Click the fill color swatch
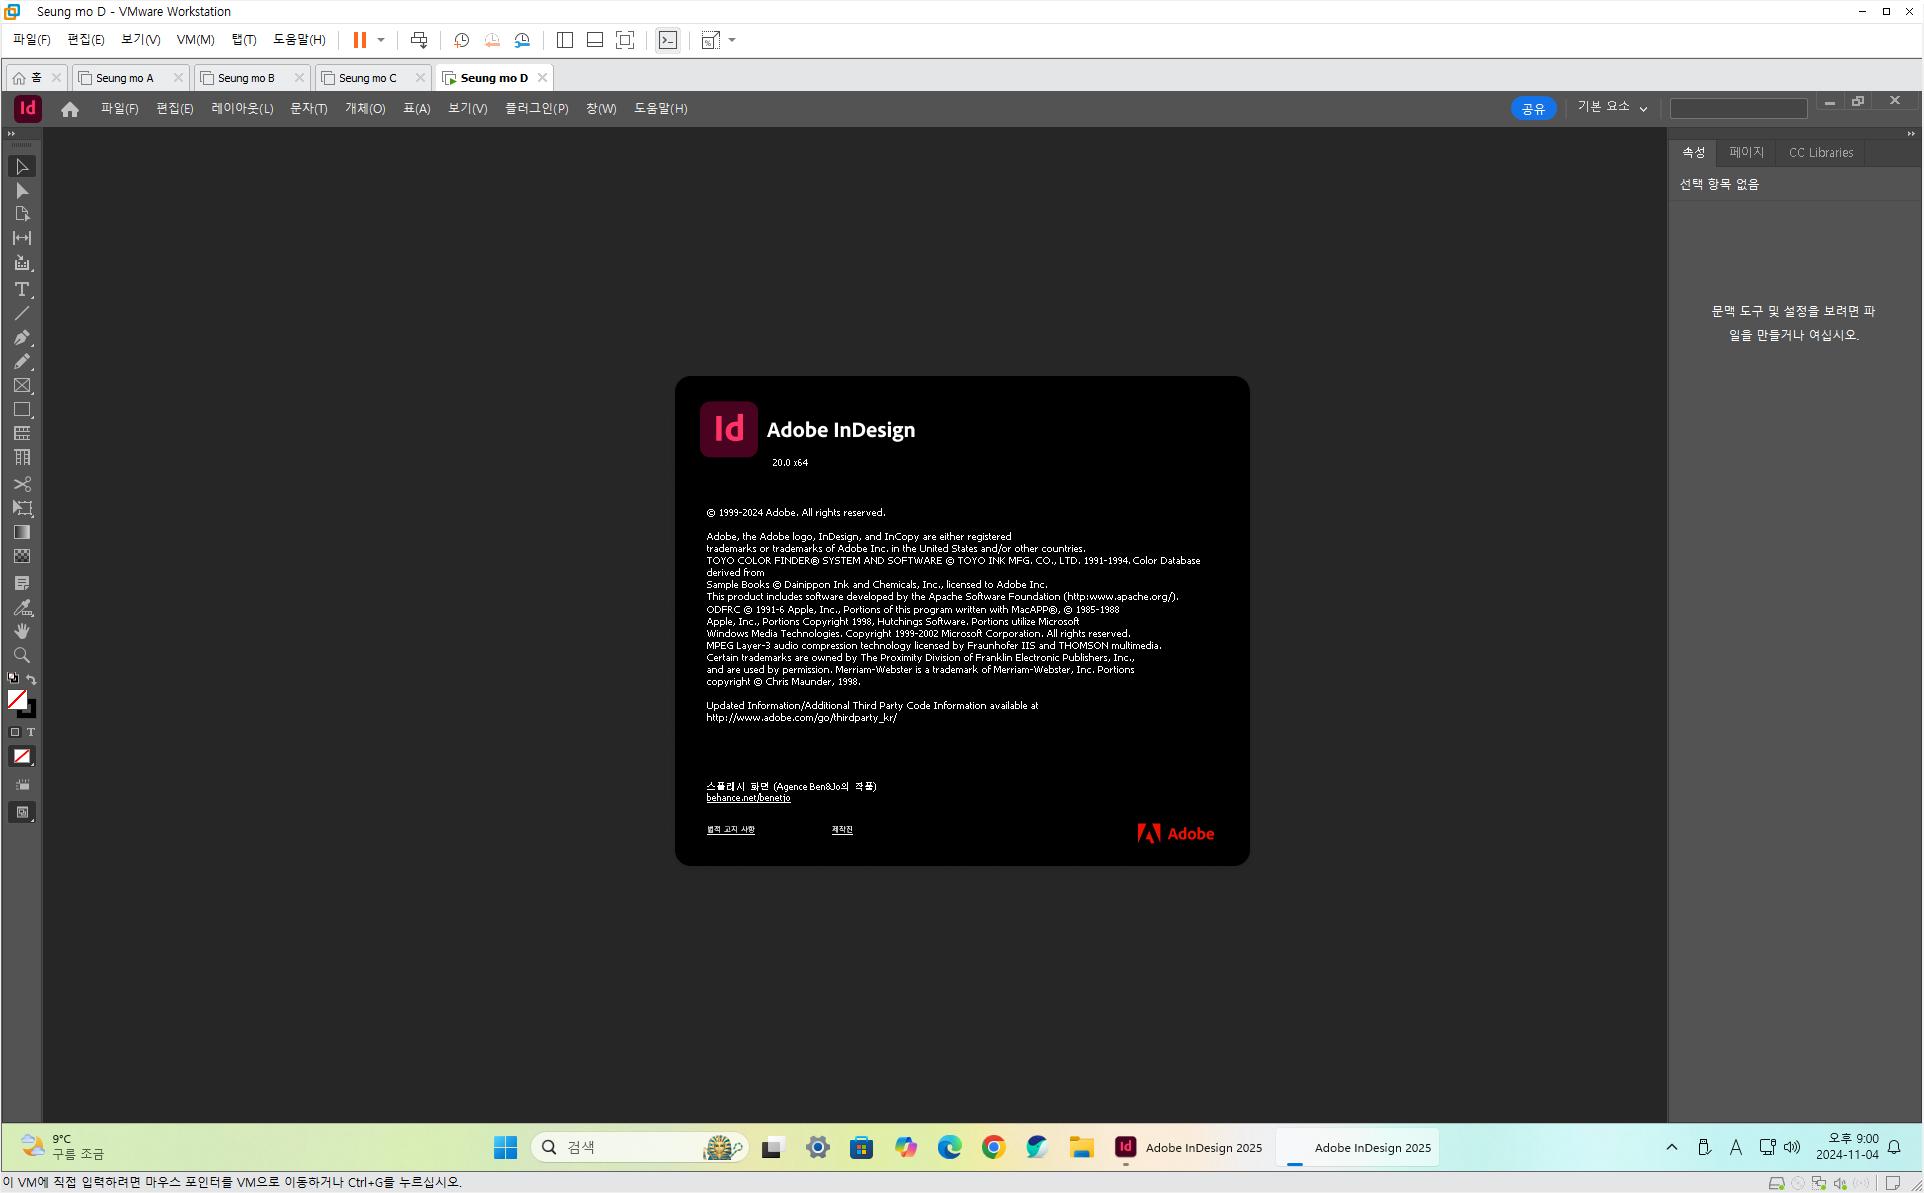 17,700
